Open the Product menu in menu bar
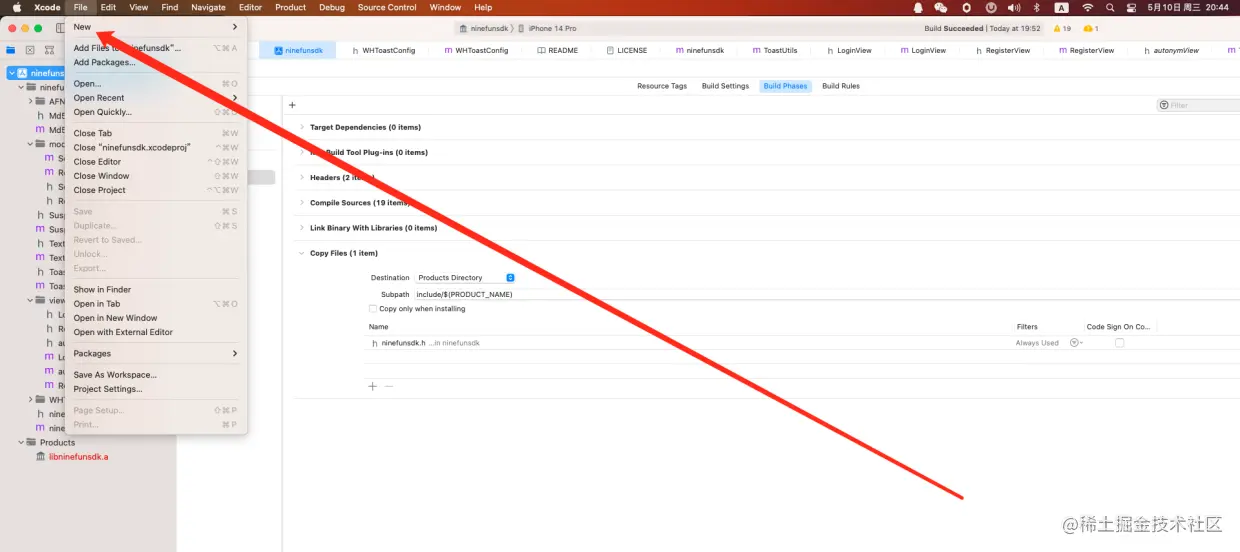Screen dimensions: 1240x552 click(290, 7)
